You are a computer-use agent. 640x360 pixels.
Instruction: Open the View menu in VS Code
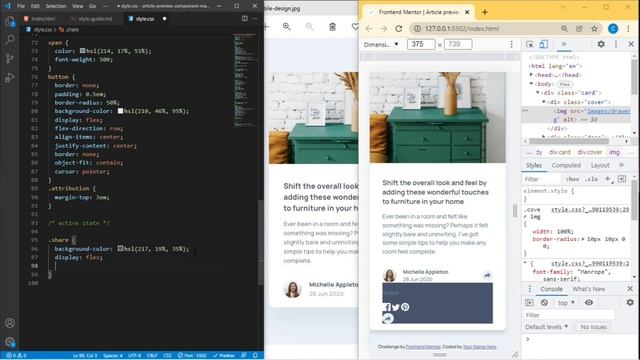click(x=78, y=6)
